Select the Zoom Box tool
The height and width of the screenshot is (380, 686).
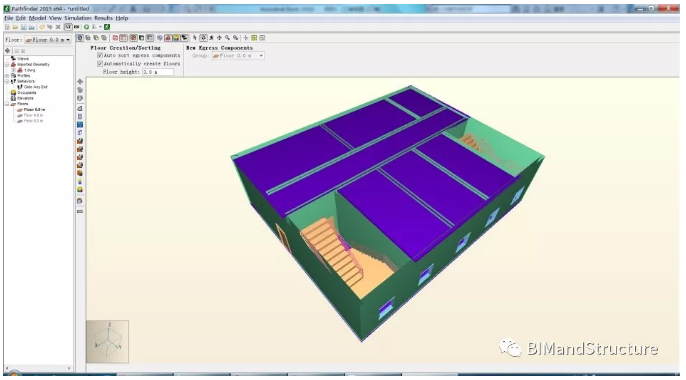[x=235, y=38]
